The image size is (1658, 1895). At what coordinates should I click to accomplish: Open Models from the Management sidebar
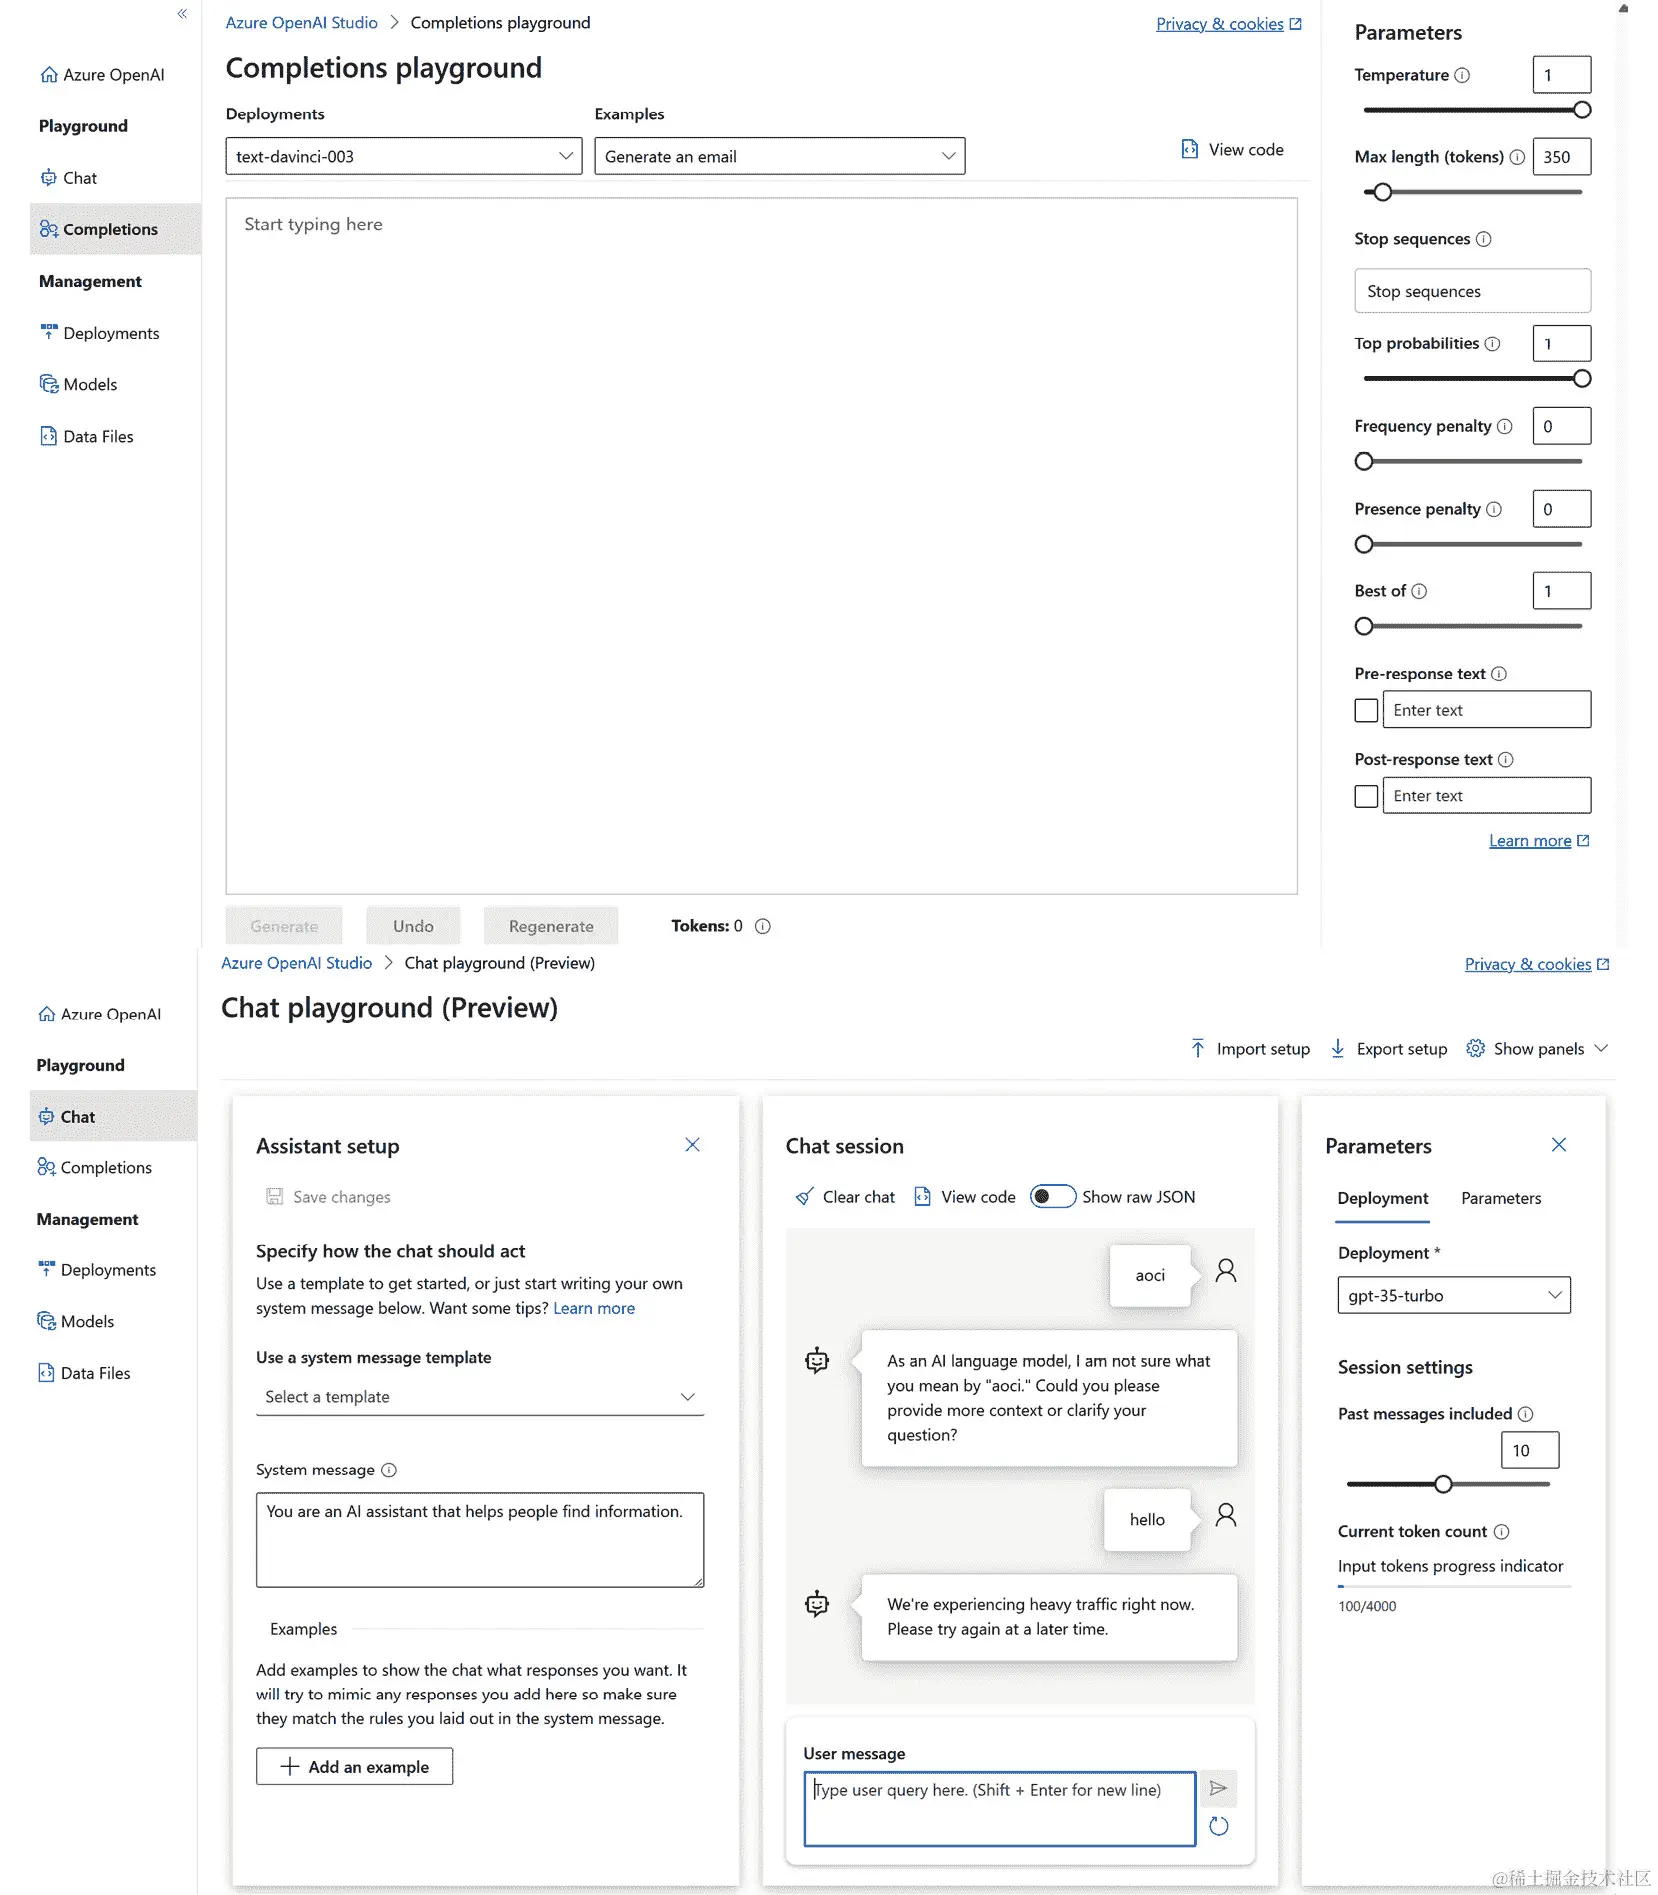pos(86,1320)
